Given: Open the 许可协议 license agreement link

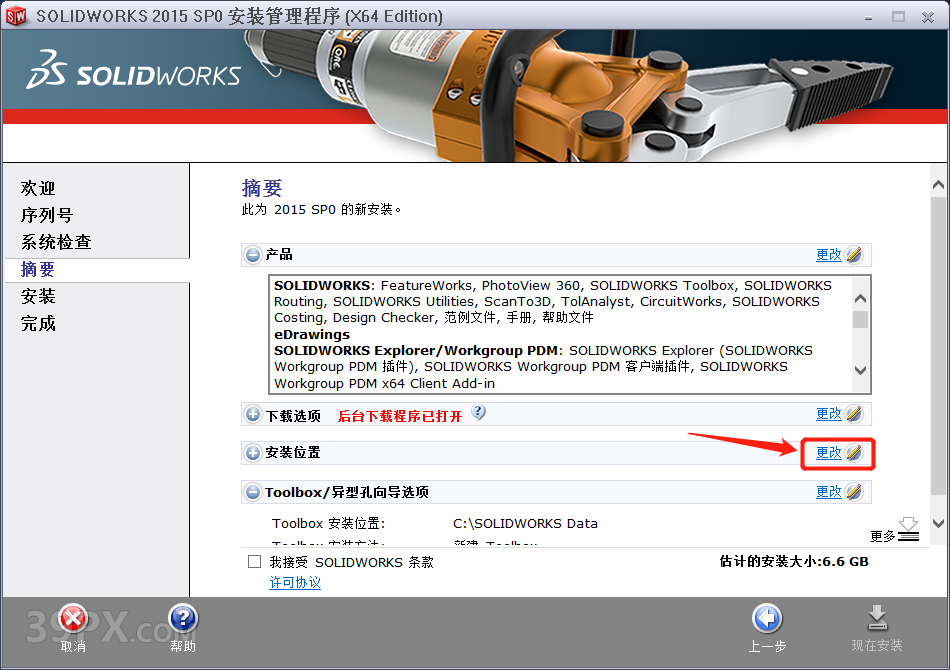Looking at the screenshot, I should point(294,582).
